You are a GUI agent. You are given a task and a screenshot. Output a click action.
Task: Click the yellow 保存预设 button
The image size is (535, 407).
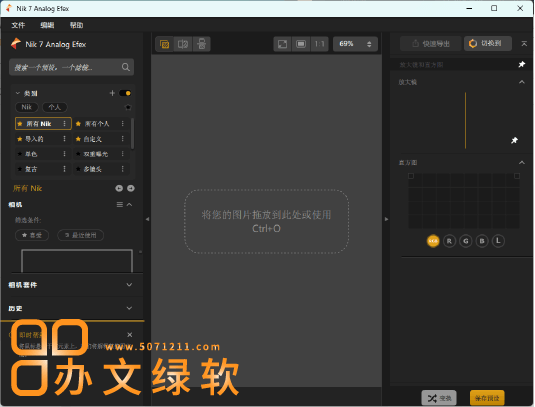[487, 398]
